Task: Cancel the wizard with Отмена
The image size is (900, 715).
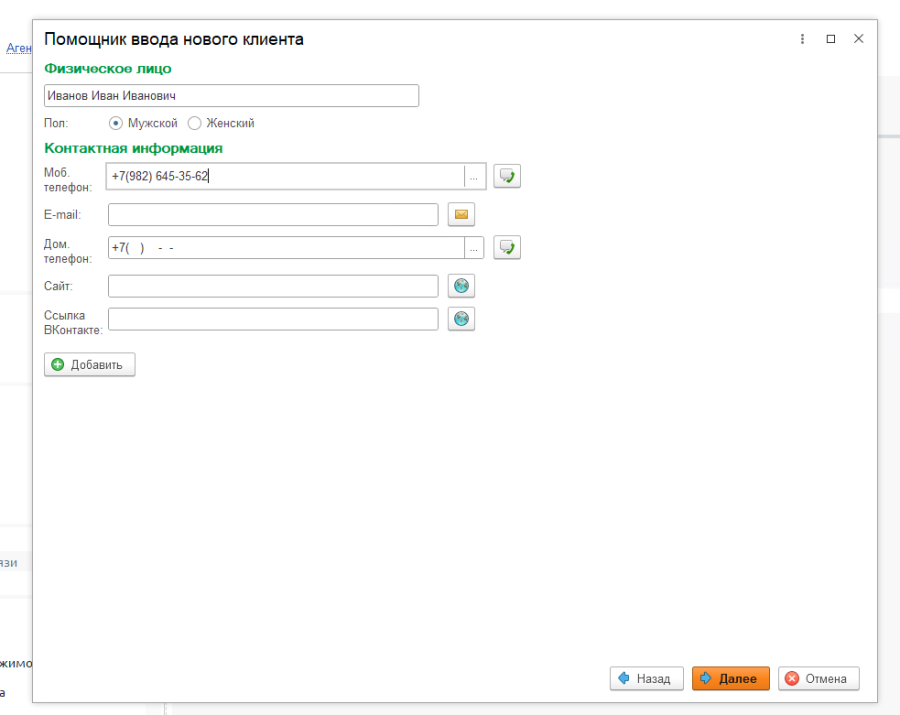Action: (818, 678)
